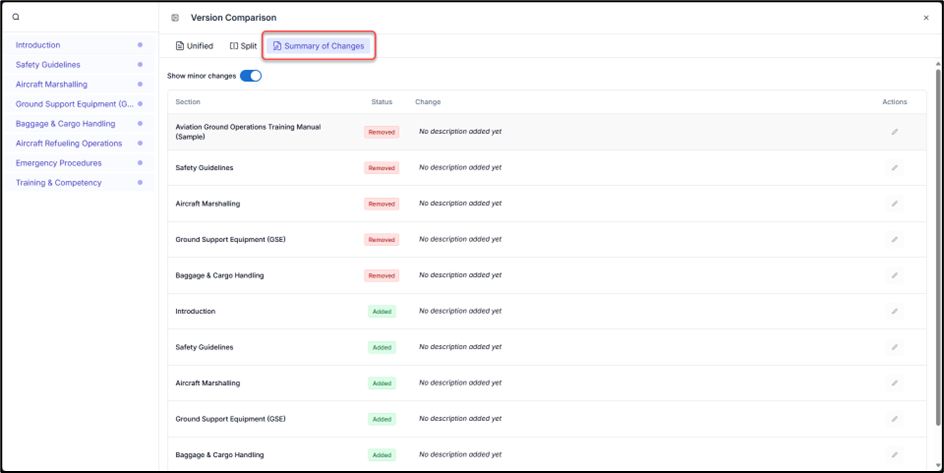Open Introduction in the sidebar

click(x=38, y=45)
